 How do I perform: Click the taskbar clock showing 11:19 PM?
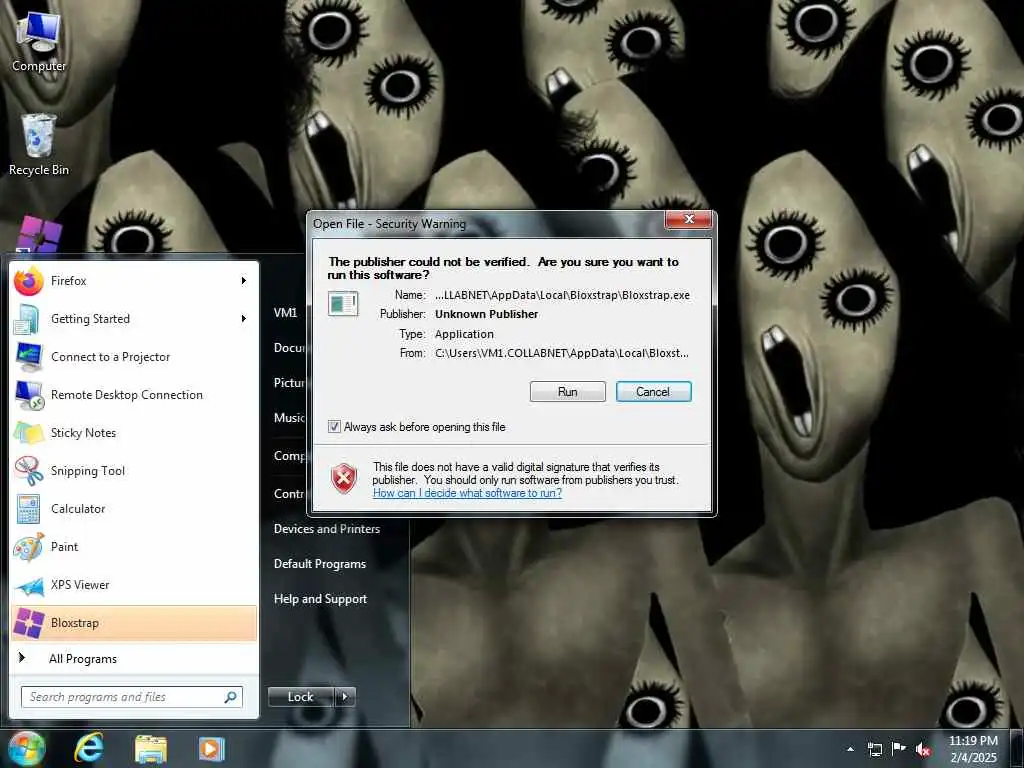973,749
